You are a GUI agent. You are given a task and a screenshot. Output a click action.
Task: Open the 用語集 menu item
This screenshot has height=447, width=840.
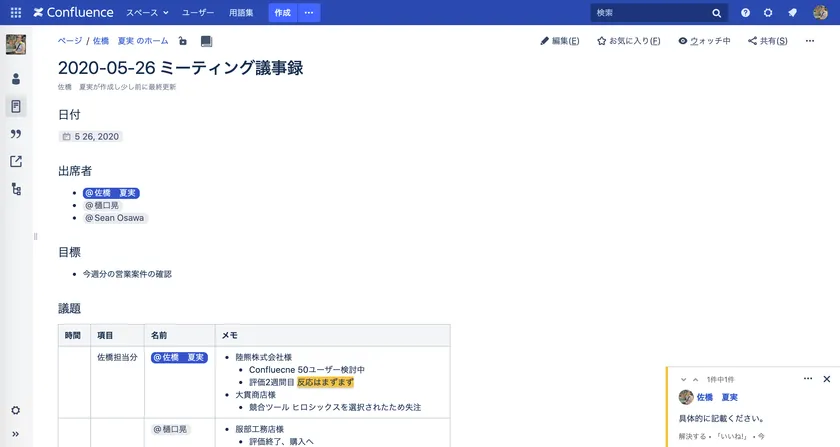240,13
